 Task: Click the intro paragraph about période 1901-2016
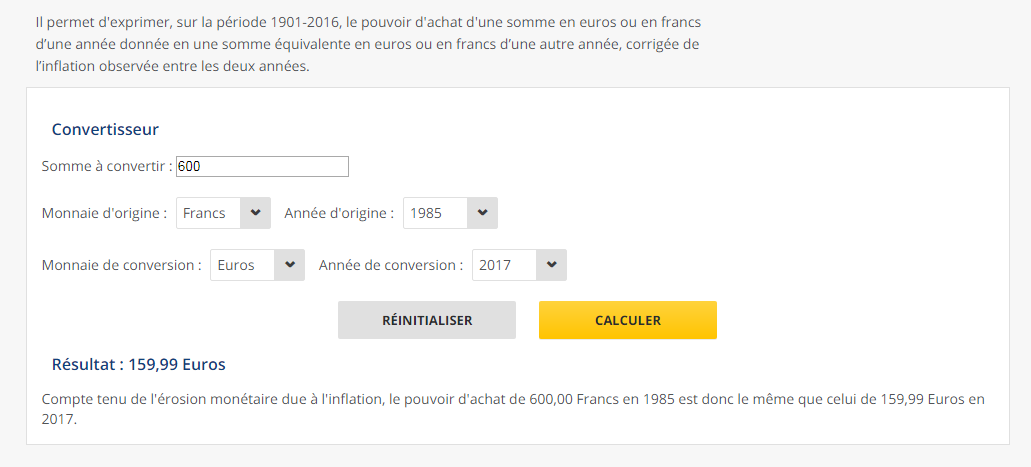tap(368, 44)
